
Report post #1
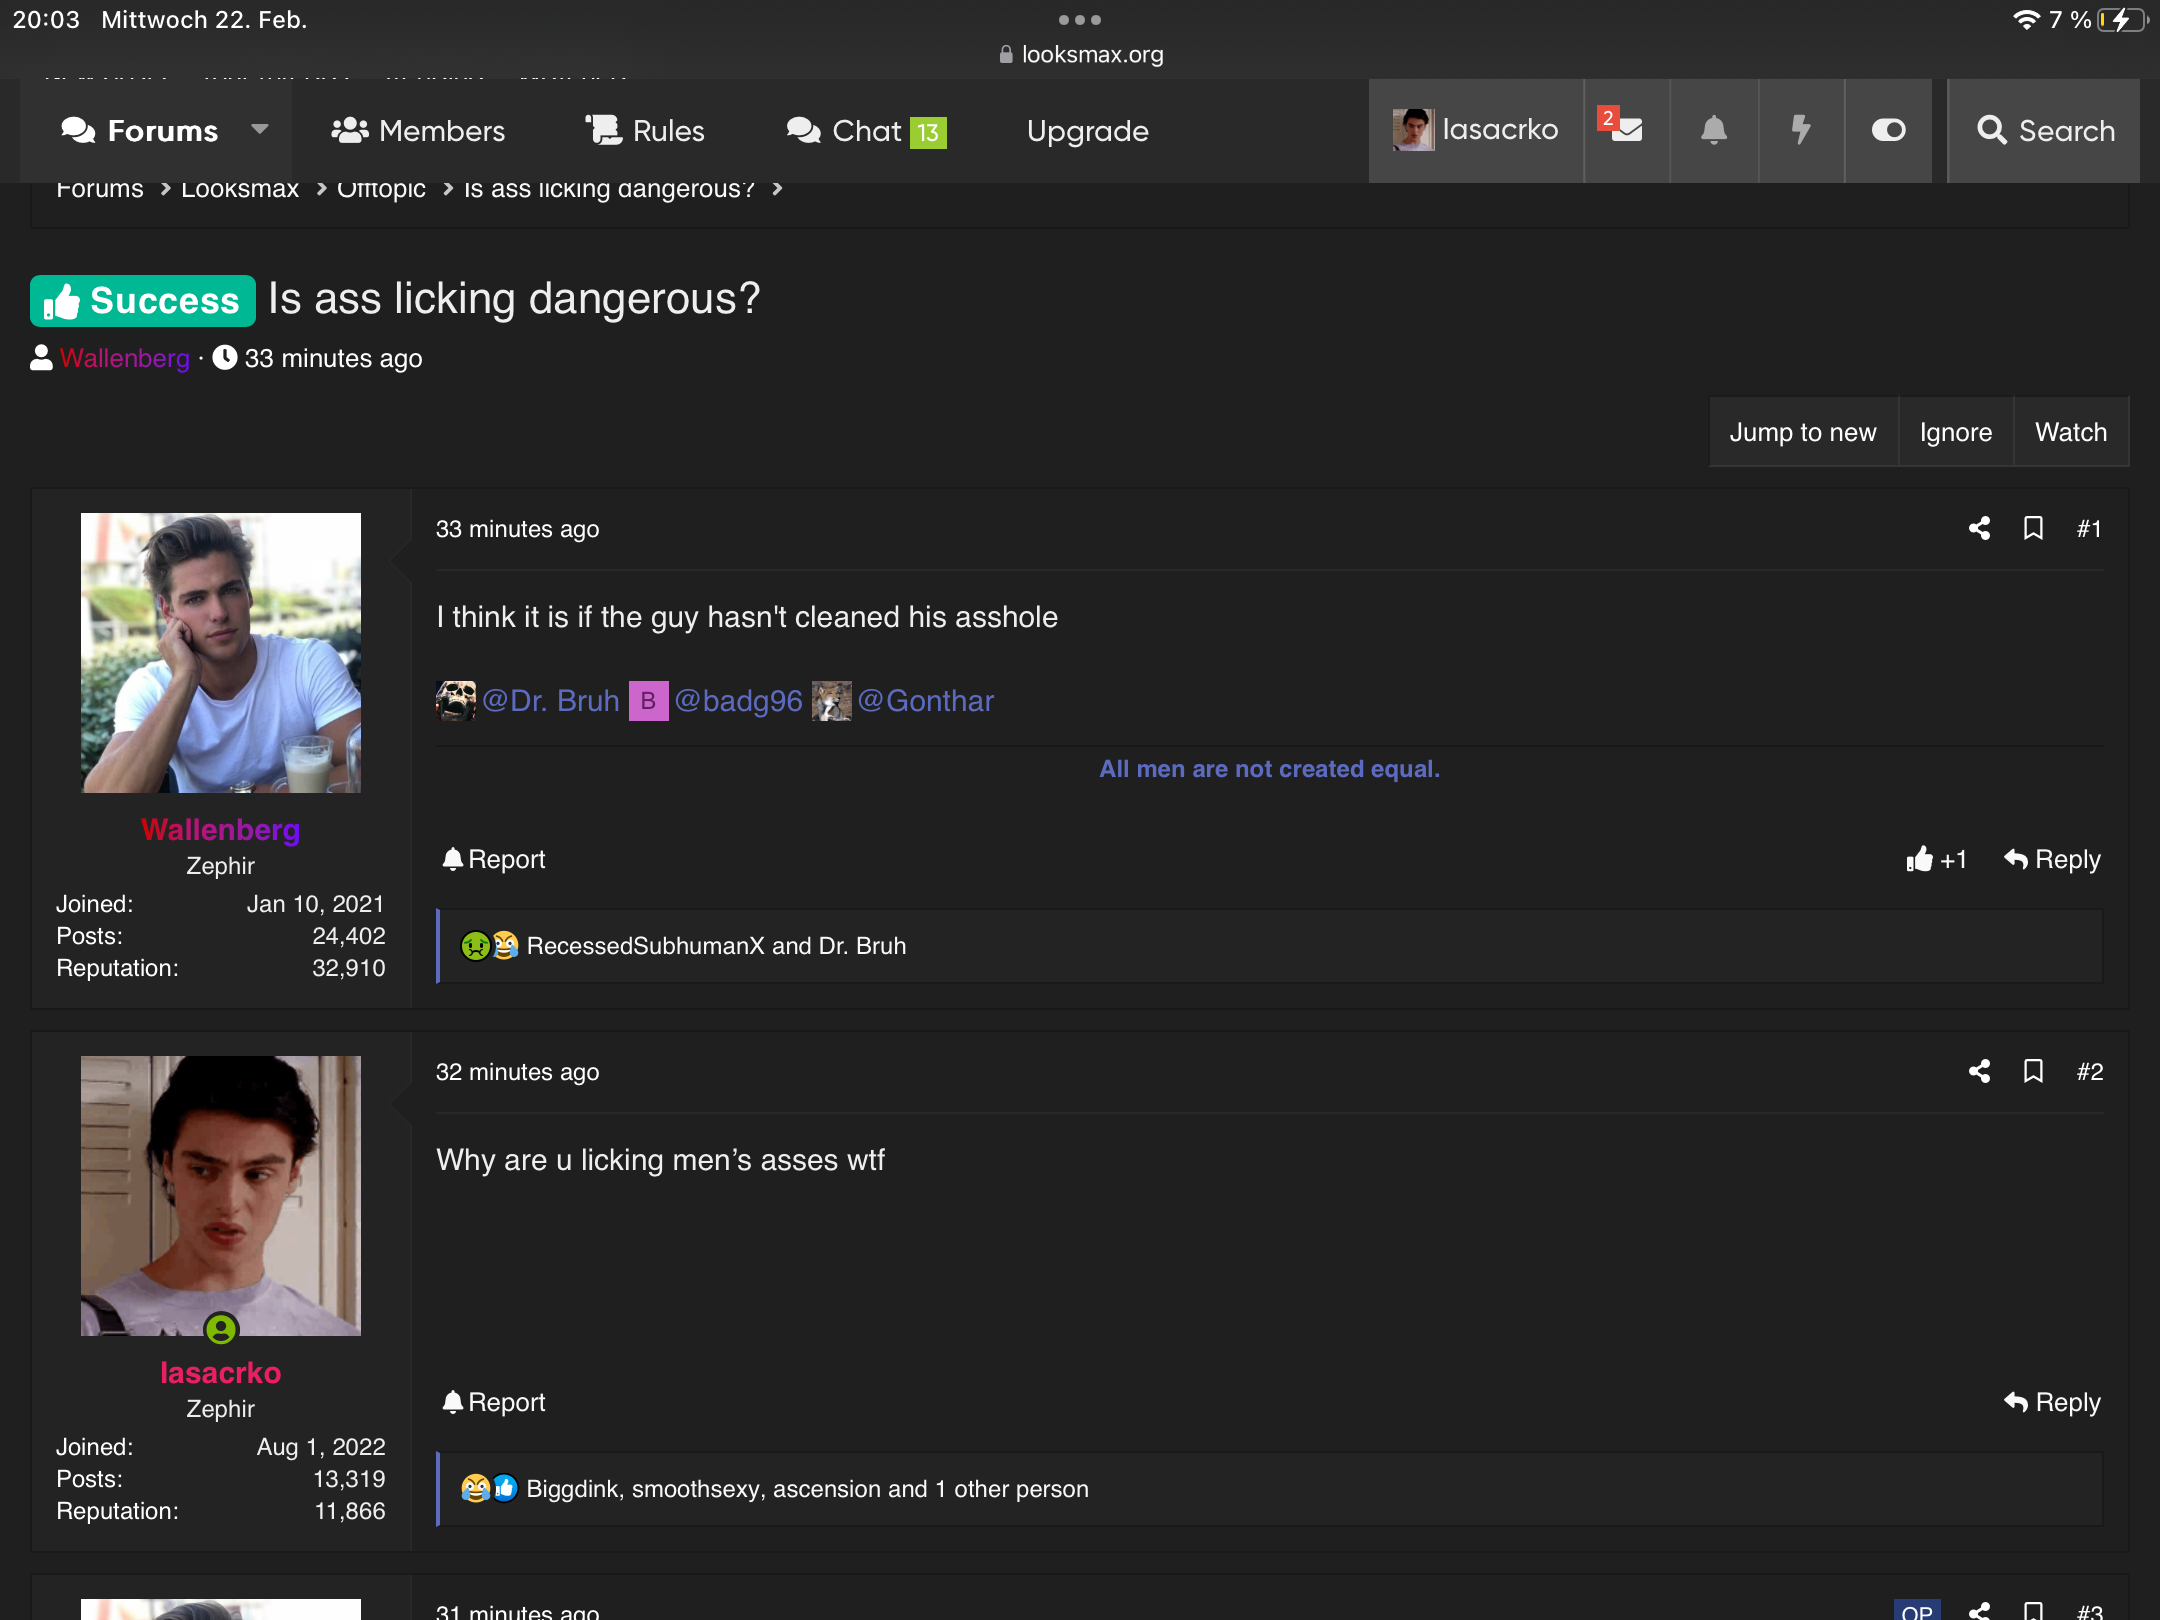pyautogui.click(x=494, y=860)
